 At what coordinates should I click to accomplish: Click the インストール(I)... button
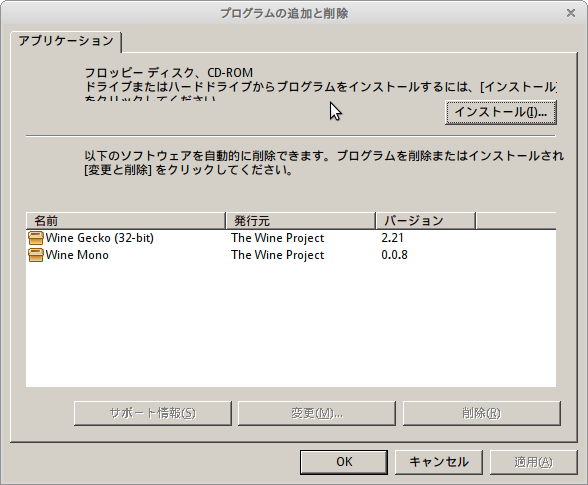(501, 112)
